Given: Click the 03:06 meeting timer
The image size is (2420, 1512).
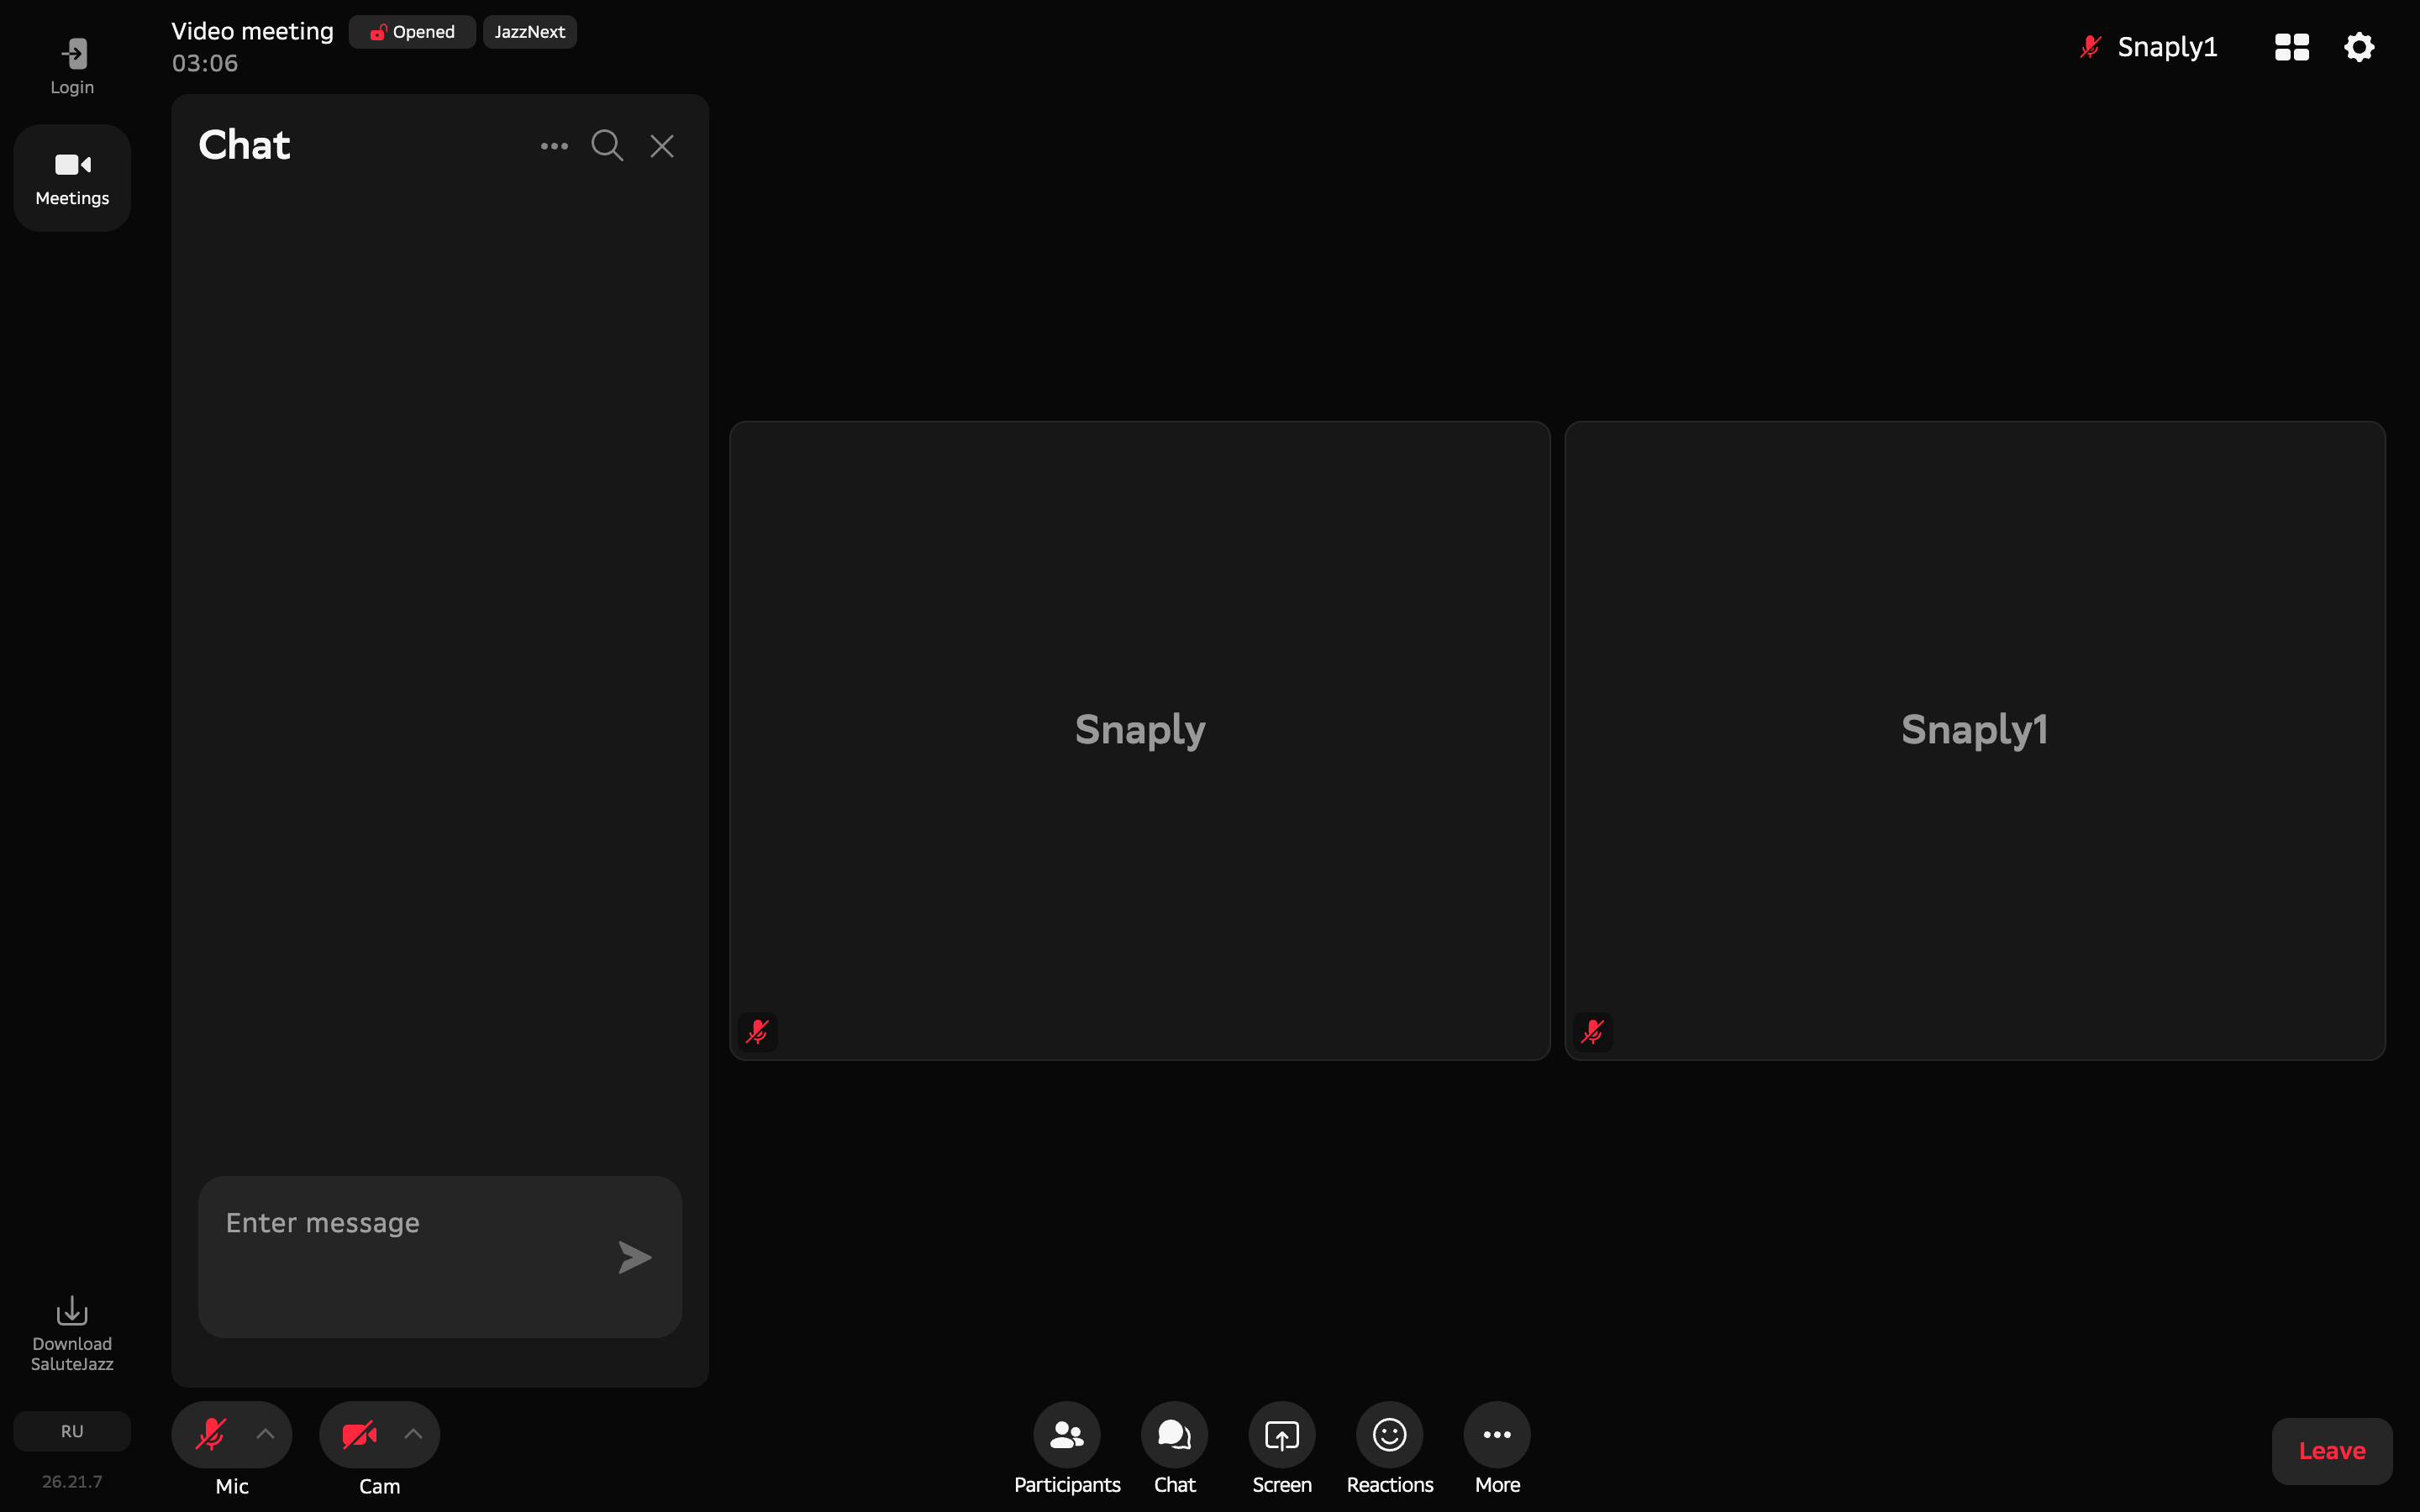Looking at the screenshot, I should [205, 63].
